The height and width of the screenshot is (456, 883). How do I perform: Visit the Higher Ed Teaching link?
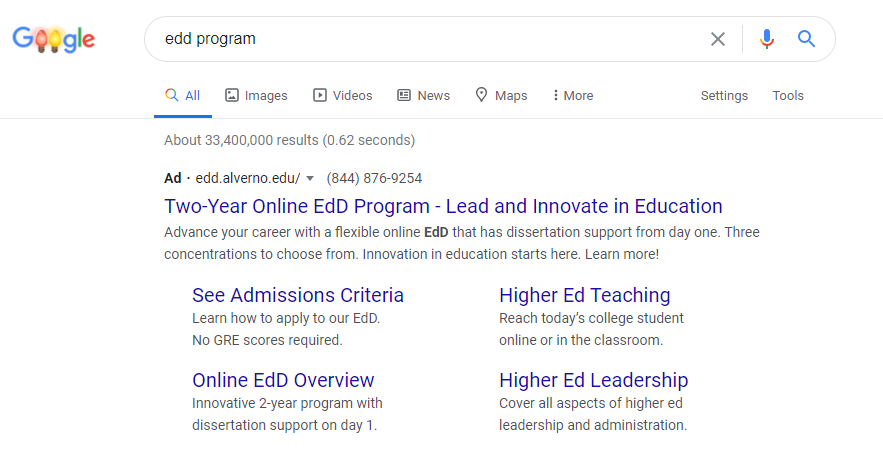click(x=584, y=295)
